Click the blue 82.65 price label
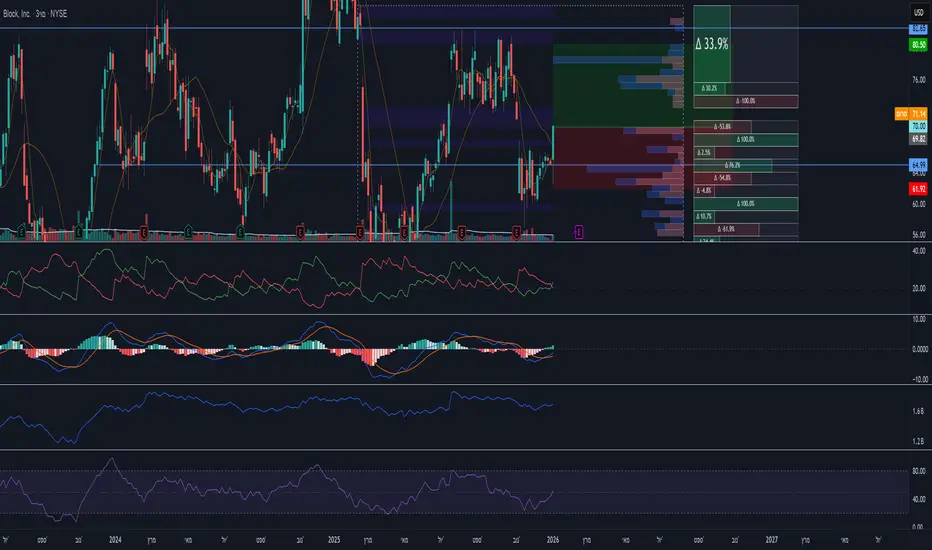932x550 pixels. click(x=918, y=29)
